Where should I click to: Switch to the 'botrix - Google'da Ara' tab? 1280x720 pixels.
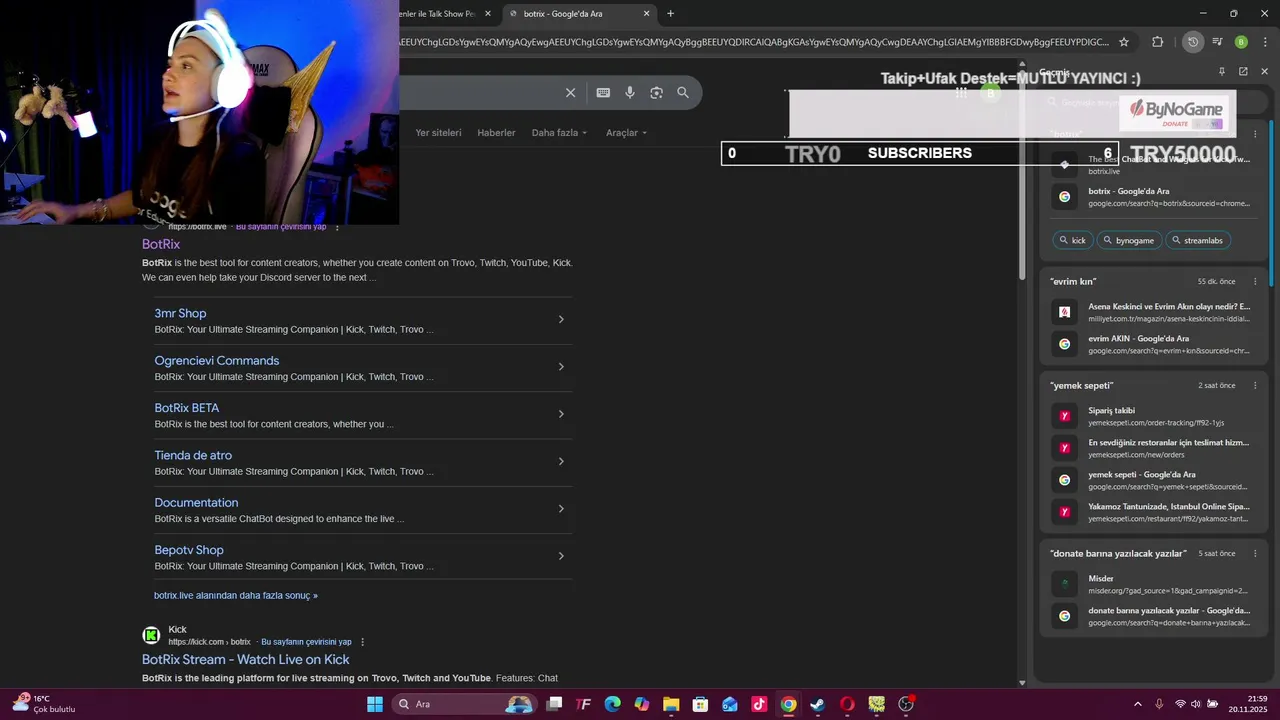[x=578, y=14]
